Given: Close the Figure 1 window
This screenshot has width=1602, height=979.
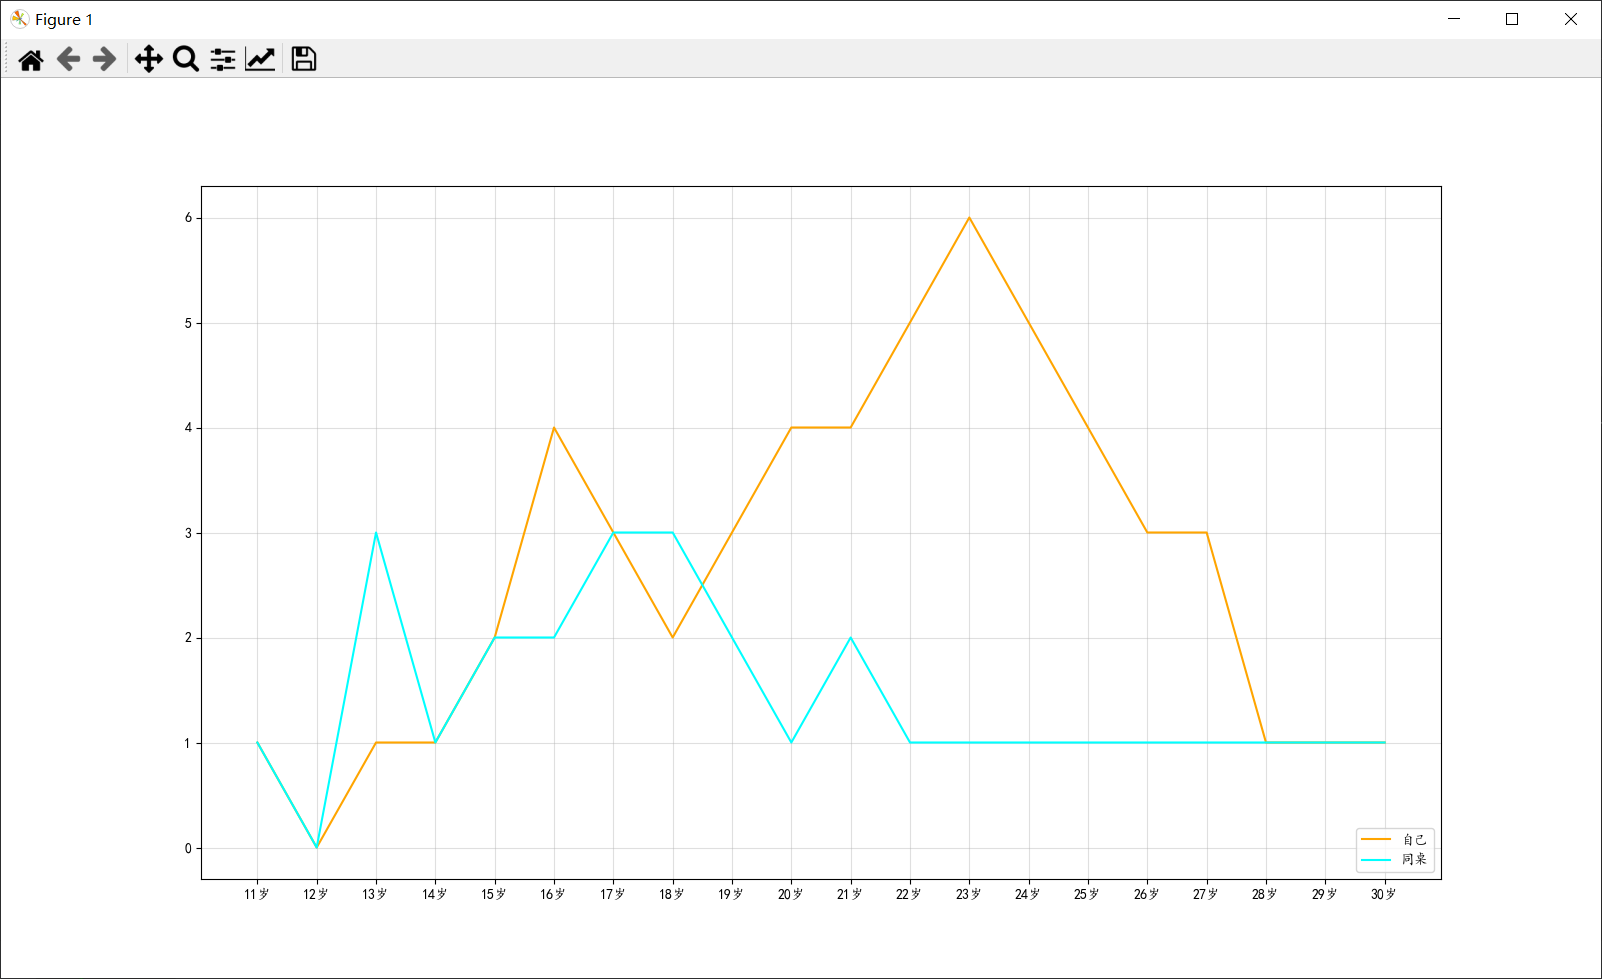Looking at the screenshot, I should pyautogui.click(x=1571, y=19).
